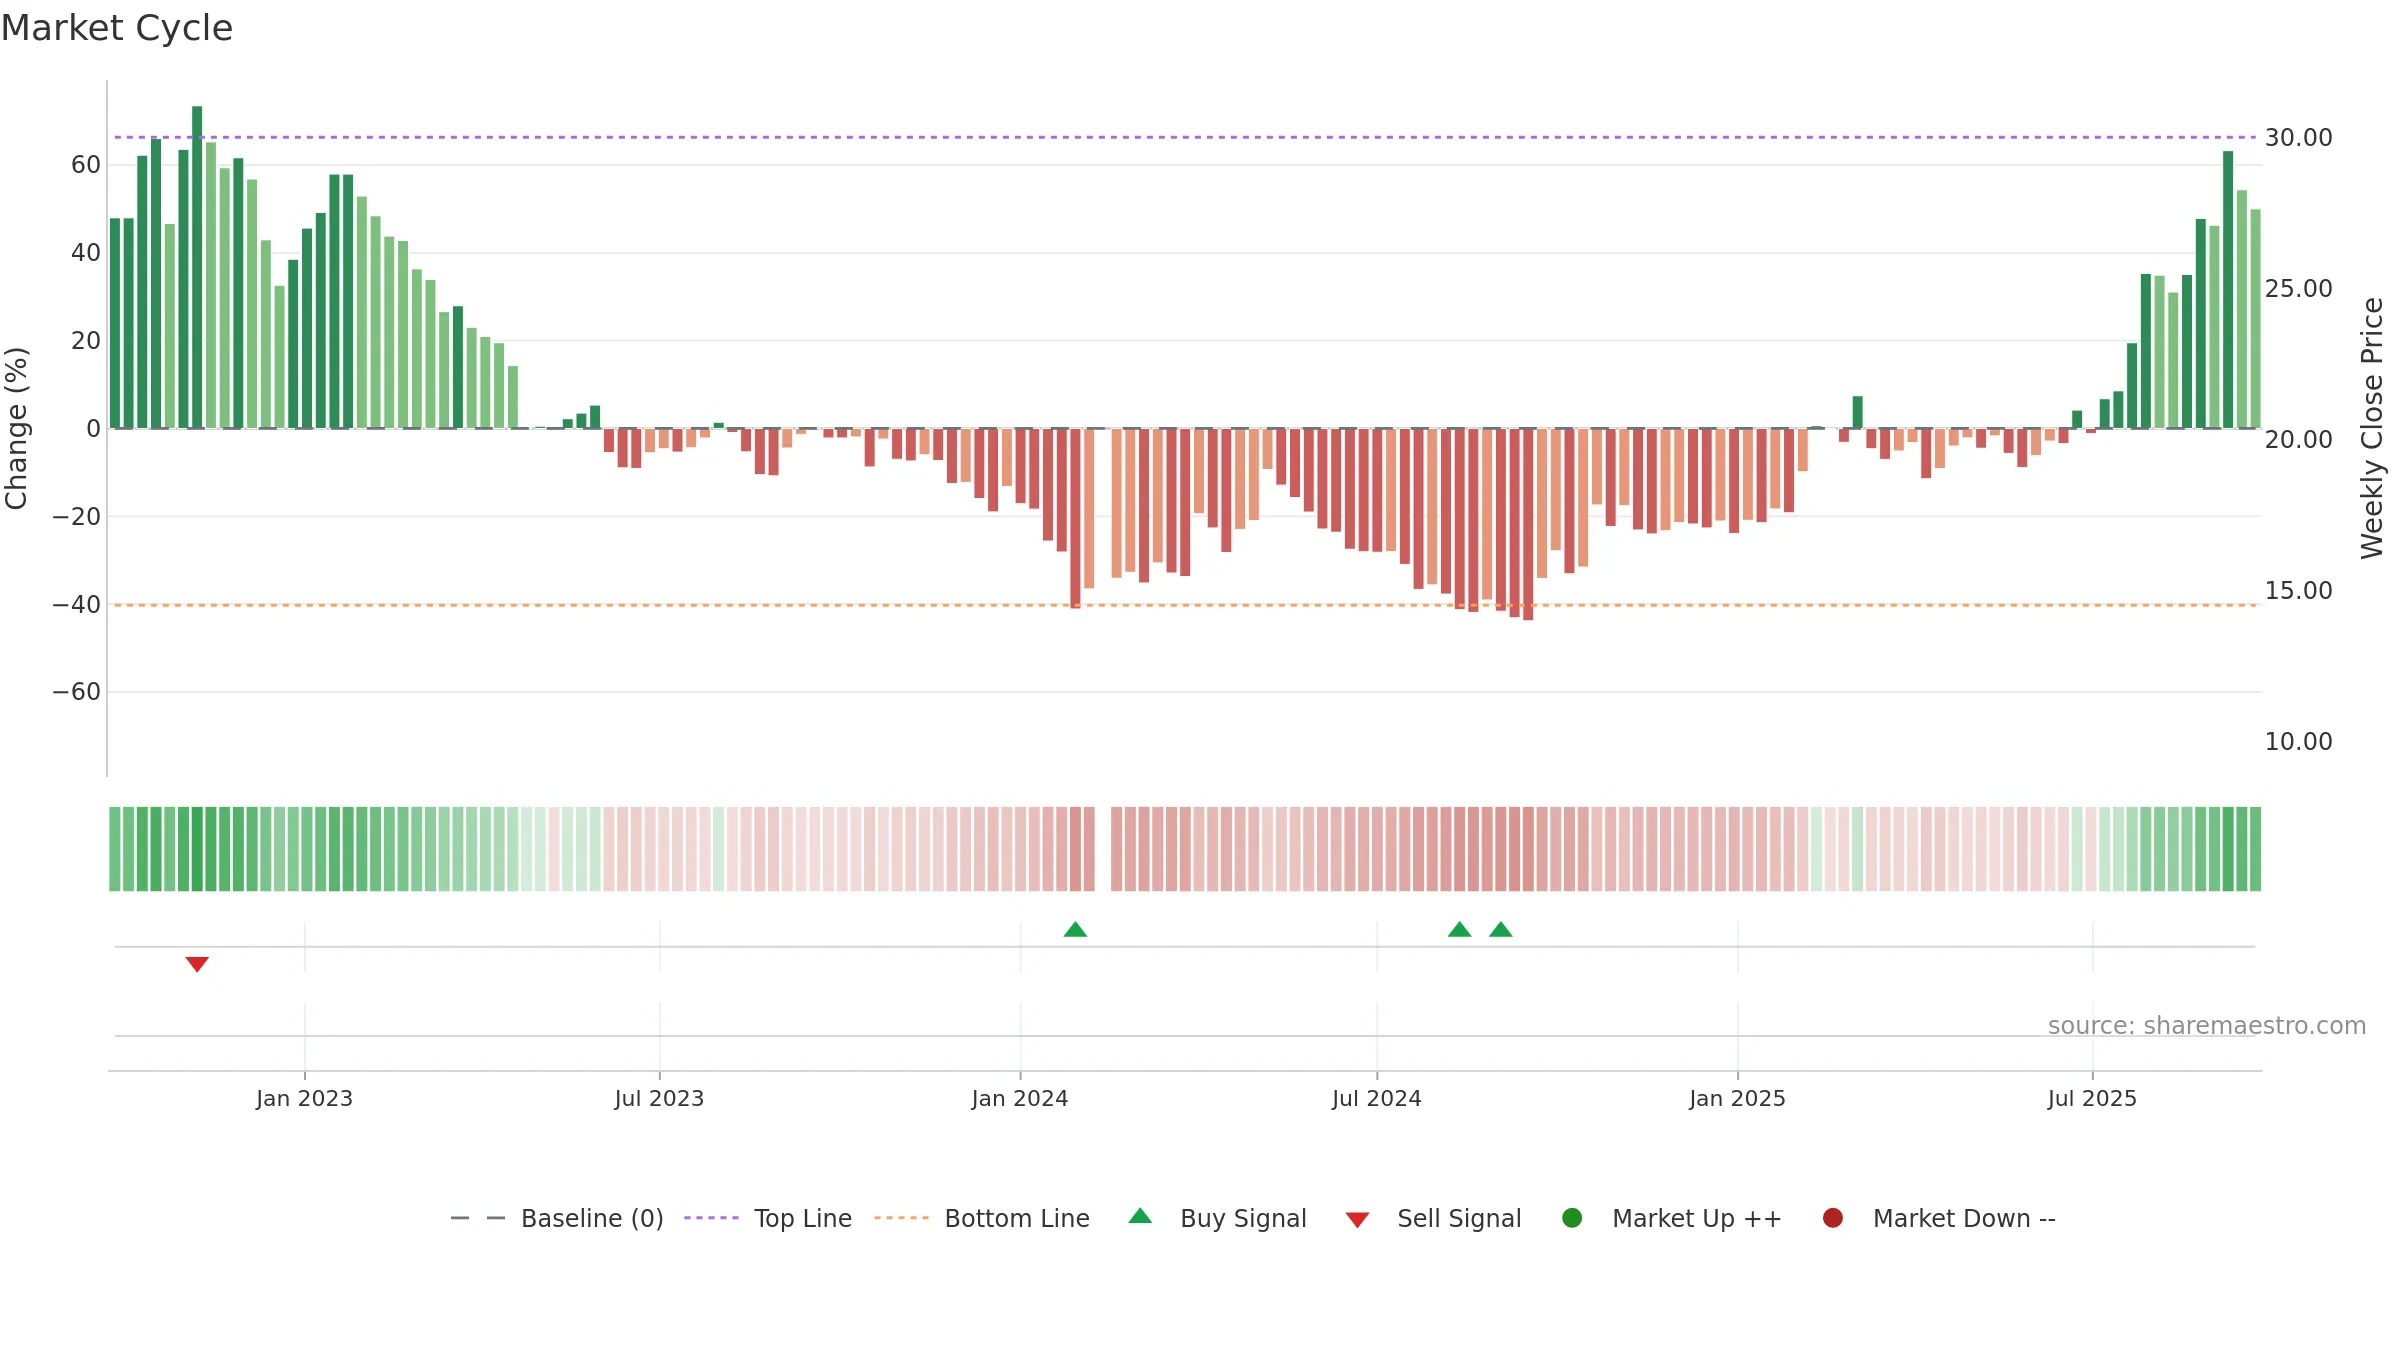Click the purple dotted Top Line legend swatch

pyautogui.click(x=711, y=1218)
